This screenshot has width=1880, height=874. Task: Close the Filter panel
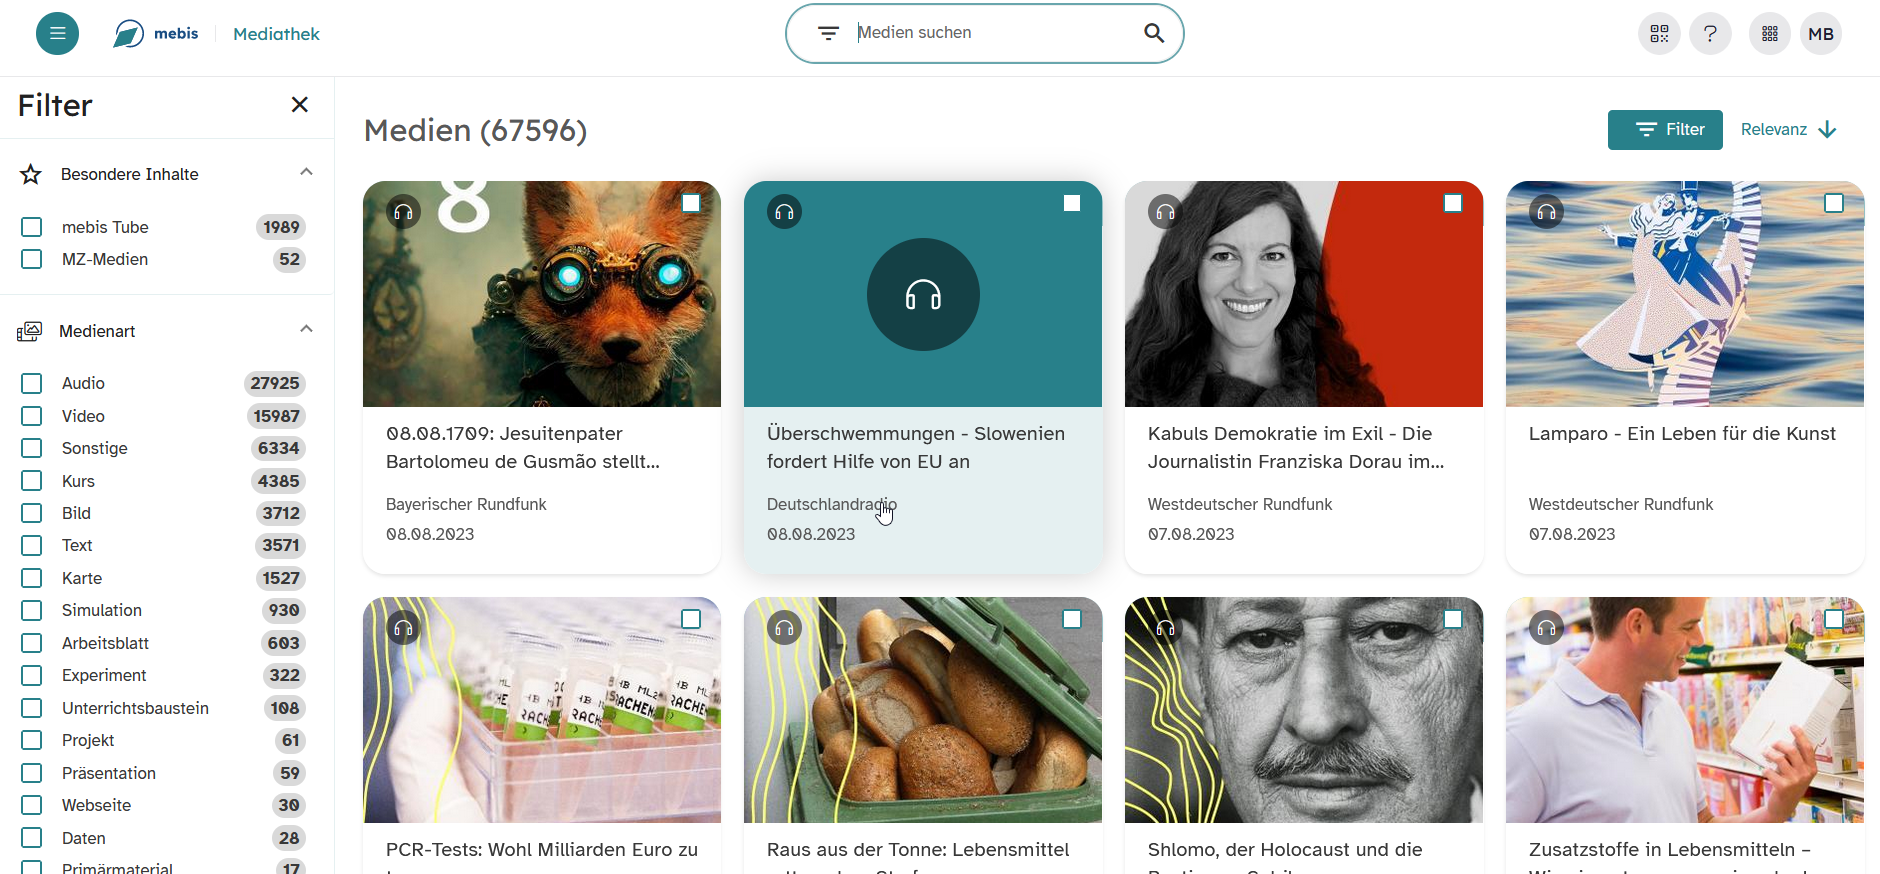299,105
